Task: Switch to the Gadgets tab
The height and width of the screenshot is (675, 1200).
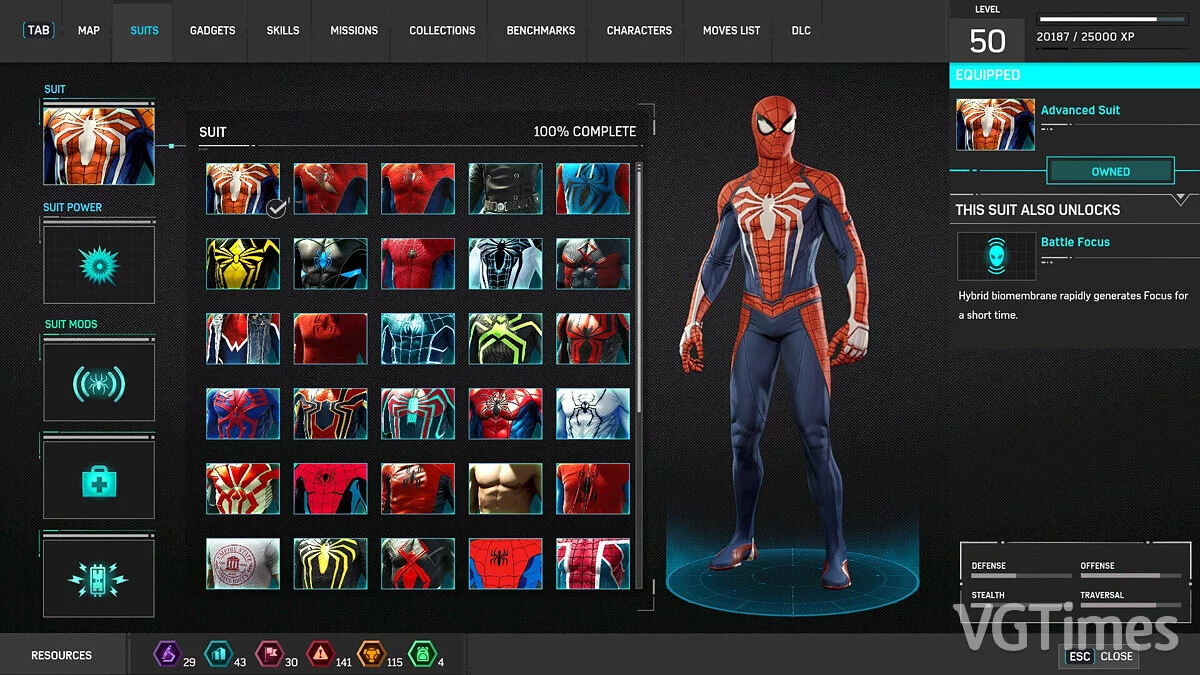Action: [x=212, y=30]
